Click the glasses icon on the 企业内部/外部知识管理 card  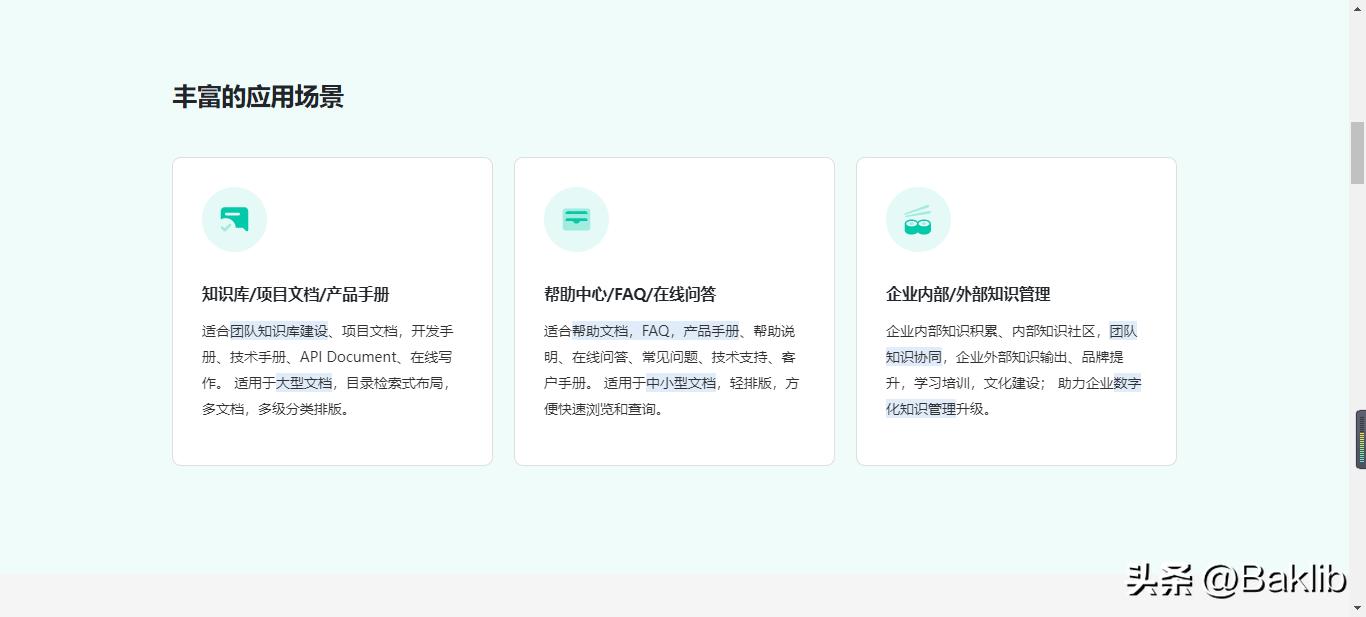[918, 219]
